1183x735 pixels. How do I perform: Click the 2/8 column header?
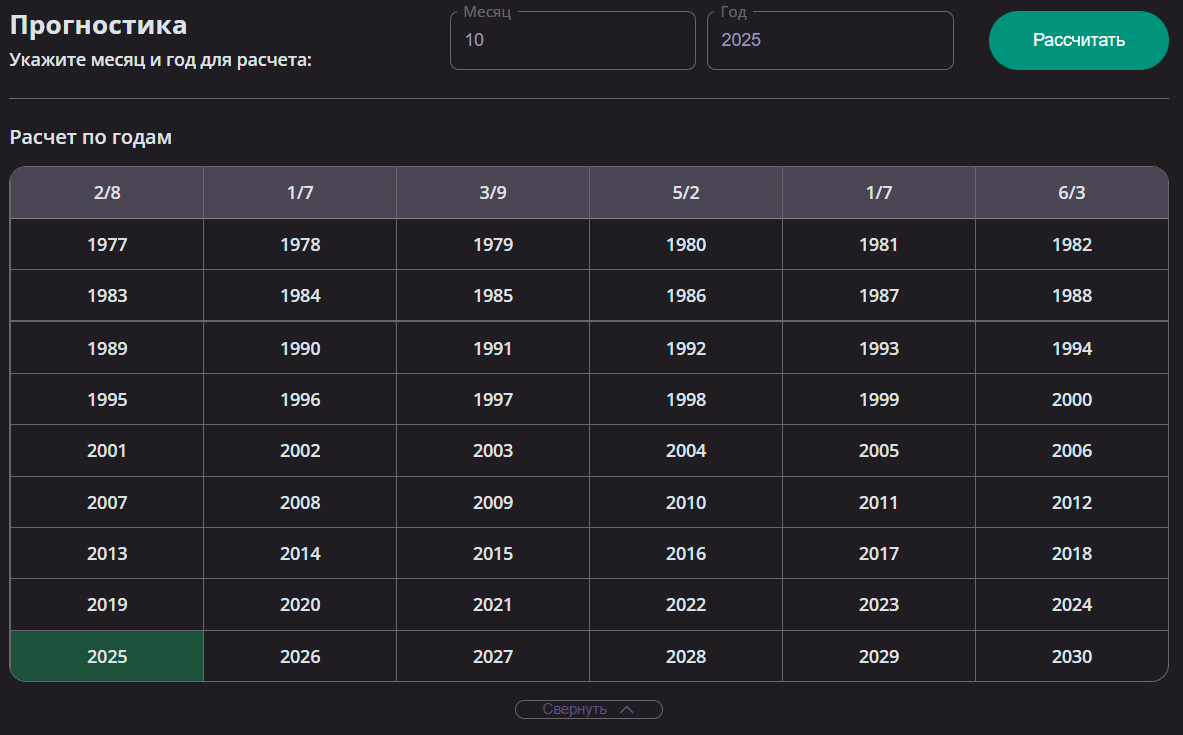(106, 192)
